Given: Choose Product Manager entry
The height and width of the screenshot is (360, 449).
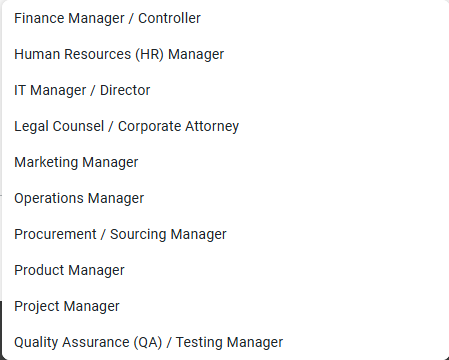Looking at the screenshot, I should pyautogui.click(x=225, y=270).
